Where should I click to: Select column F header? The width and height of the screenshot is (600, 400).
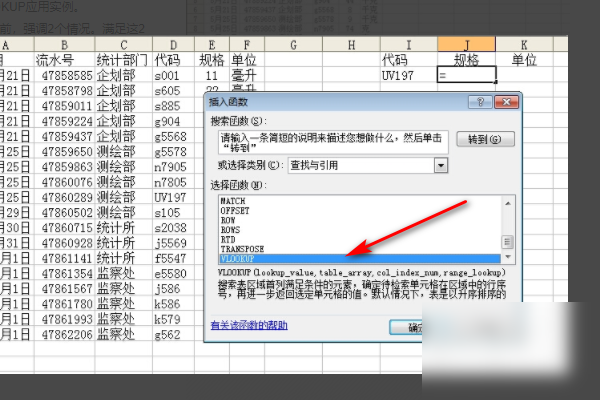[x=247, y=44]
